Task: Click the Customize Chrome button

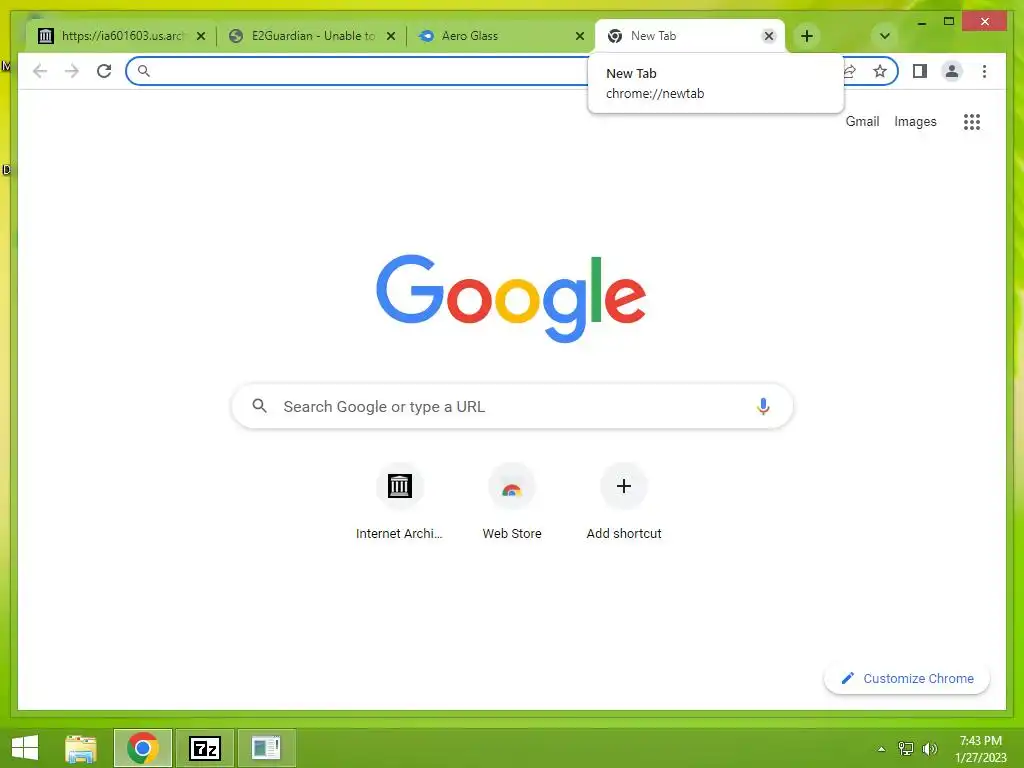Action: [x=907, y=679]
